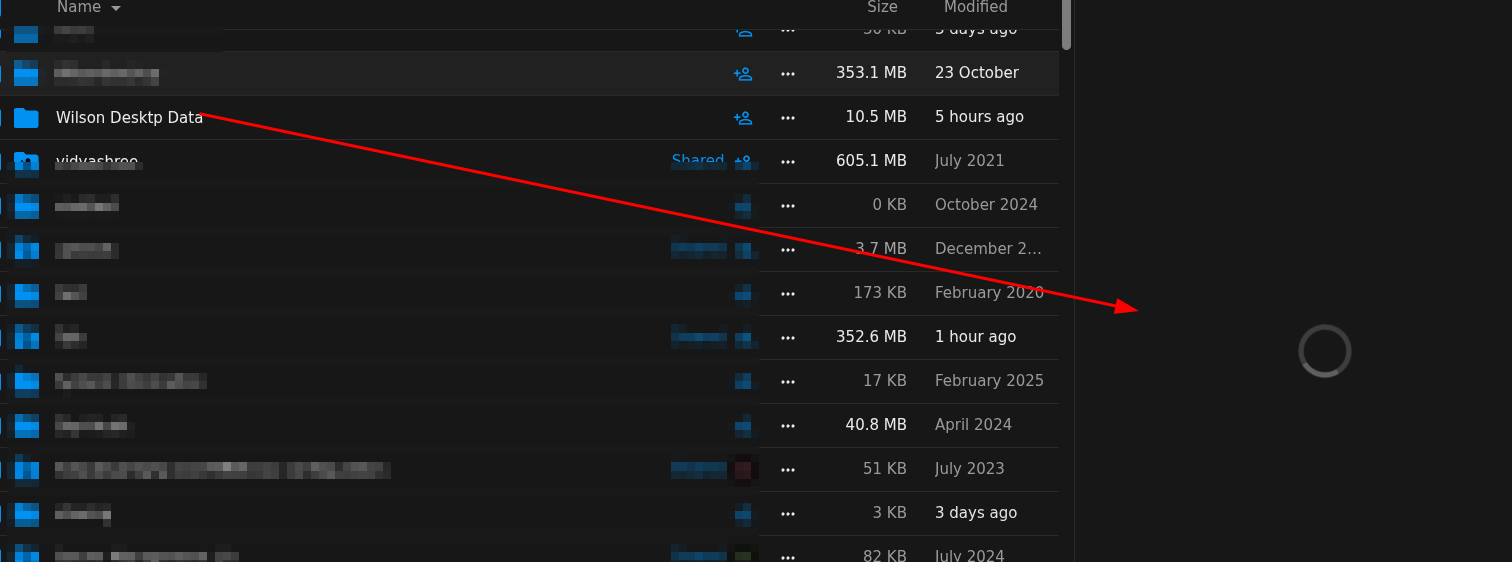Toggle the Name column sort arrow
1512x562 pixels.
coord(116,8)
